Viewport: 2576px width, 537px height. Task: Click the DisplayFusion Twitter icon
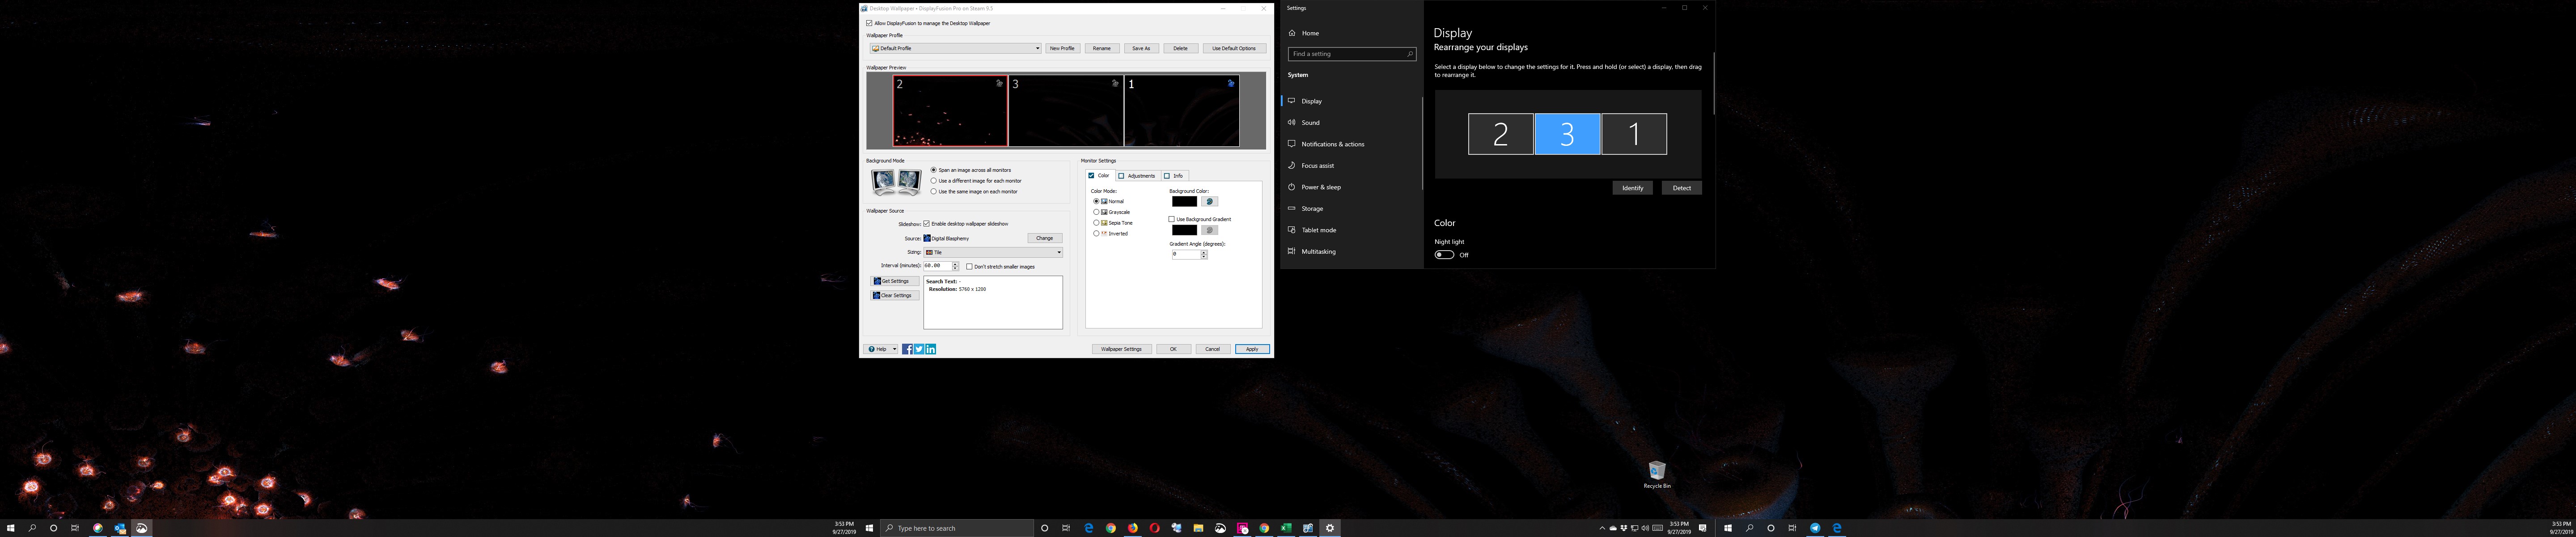(x=919, y=349)
